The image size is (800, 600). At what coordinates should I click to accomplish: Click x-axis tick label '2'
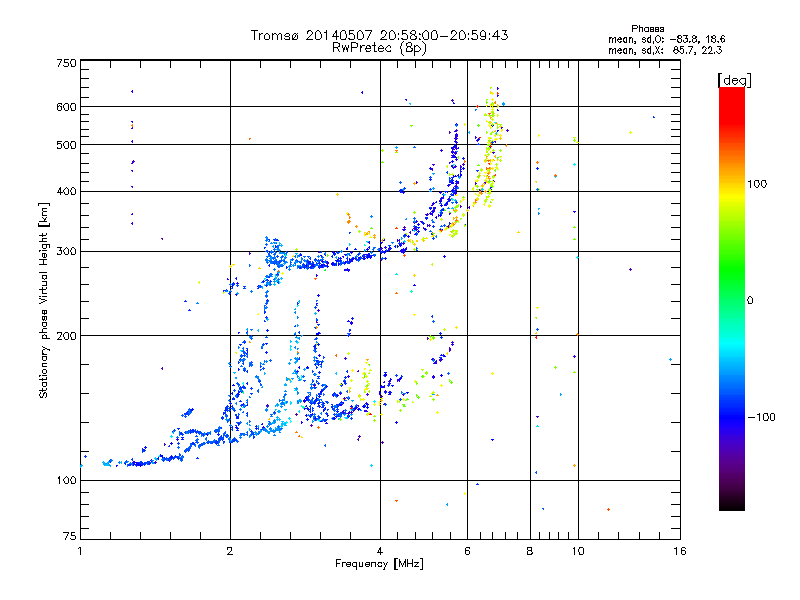[x=230, y=551]
